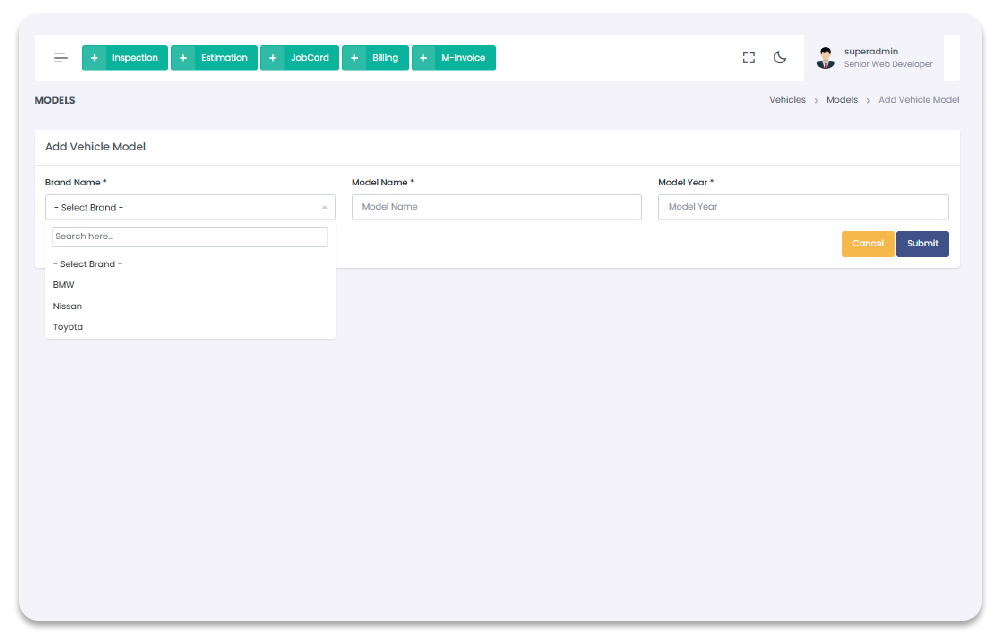Click the Cancel button

[867, 244]
